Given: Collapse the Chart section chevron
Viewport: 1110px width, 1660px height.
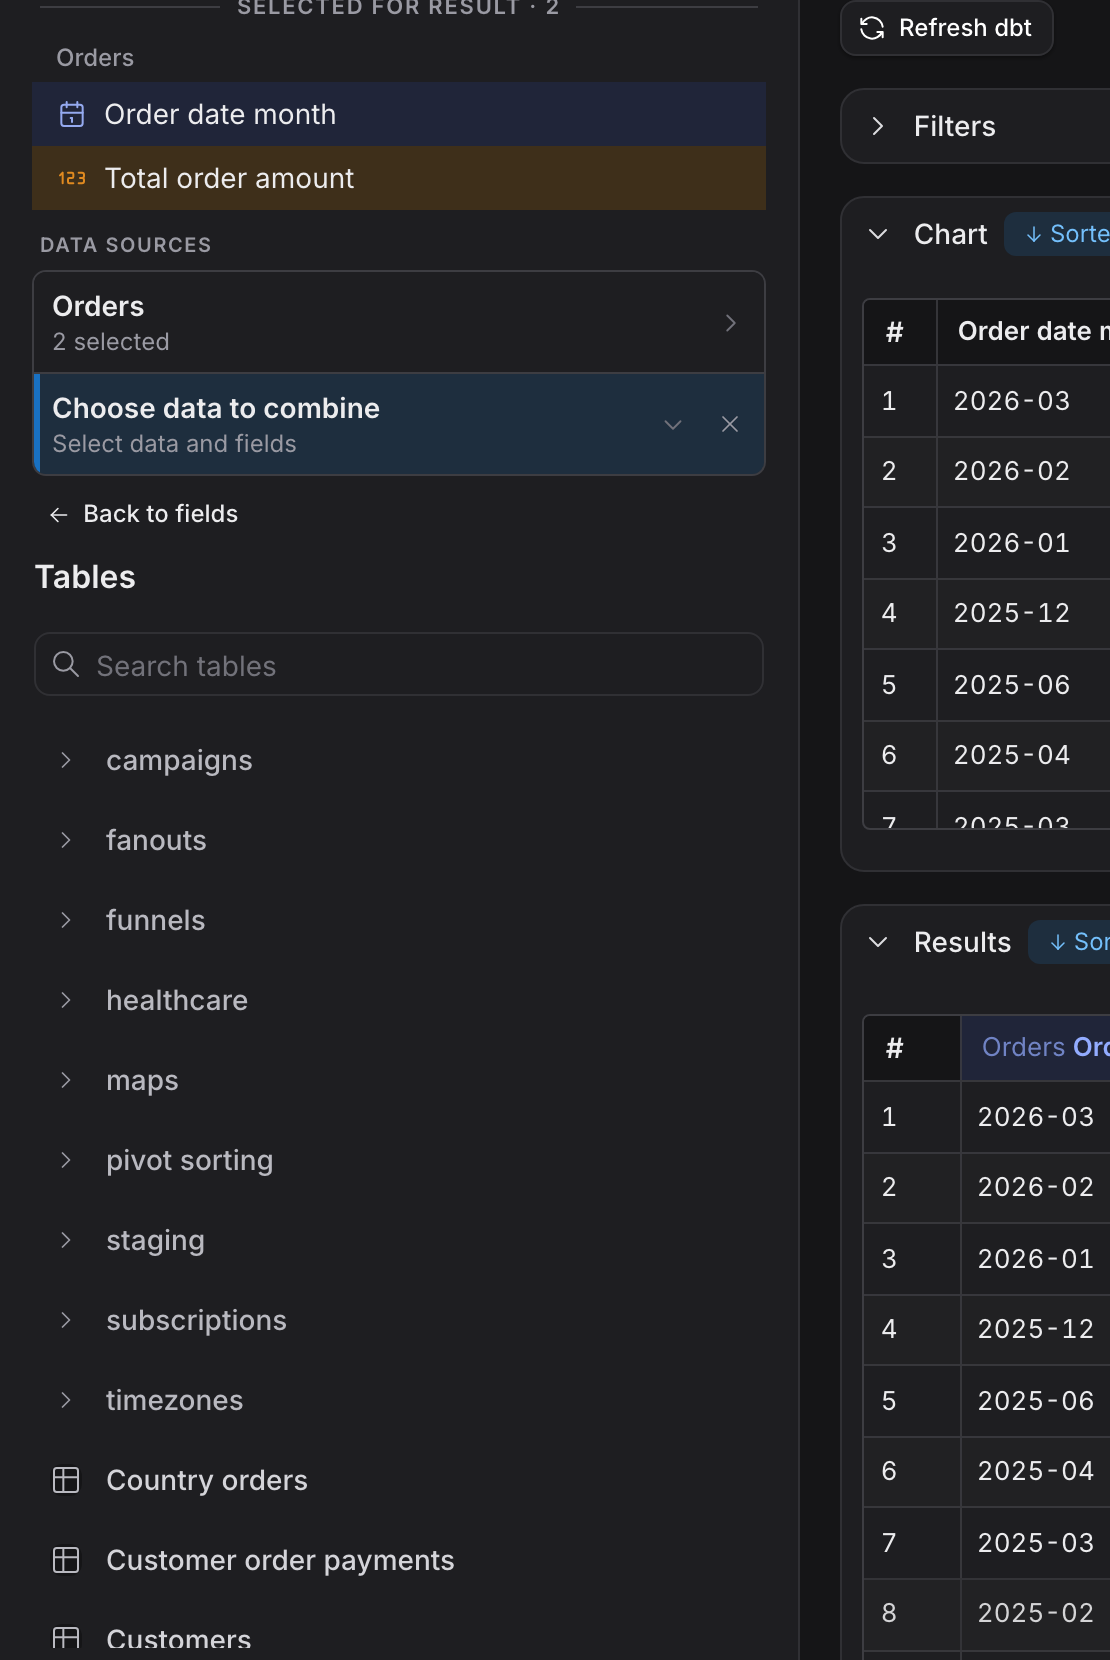Looking at the screenshot, I should tap(878, 234).
